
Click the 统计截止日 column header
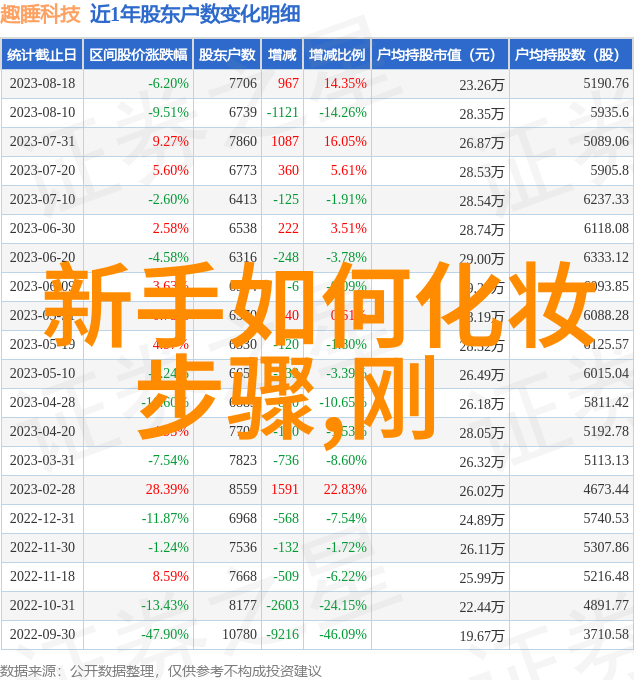tap(42, 55)
